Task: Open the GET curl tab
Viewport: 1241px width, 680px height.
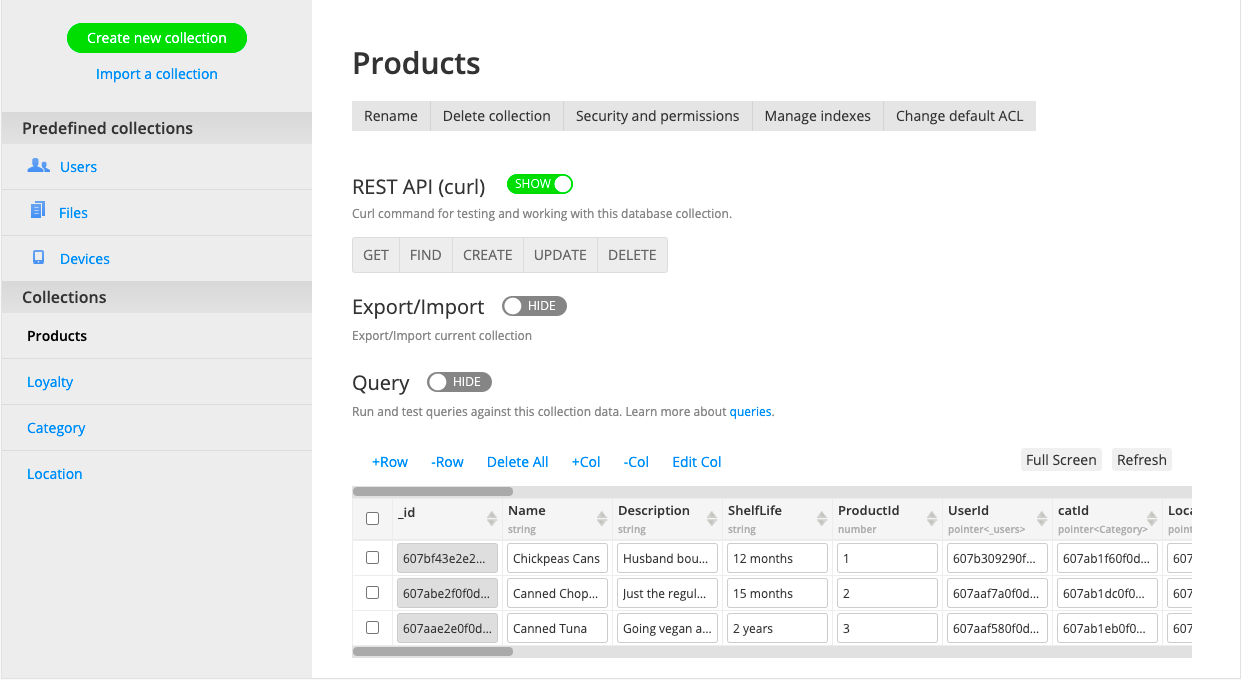Action: tap(376, 255)
